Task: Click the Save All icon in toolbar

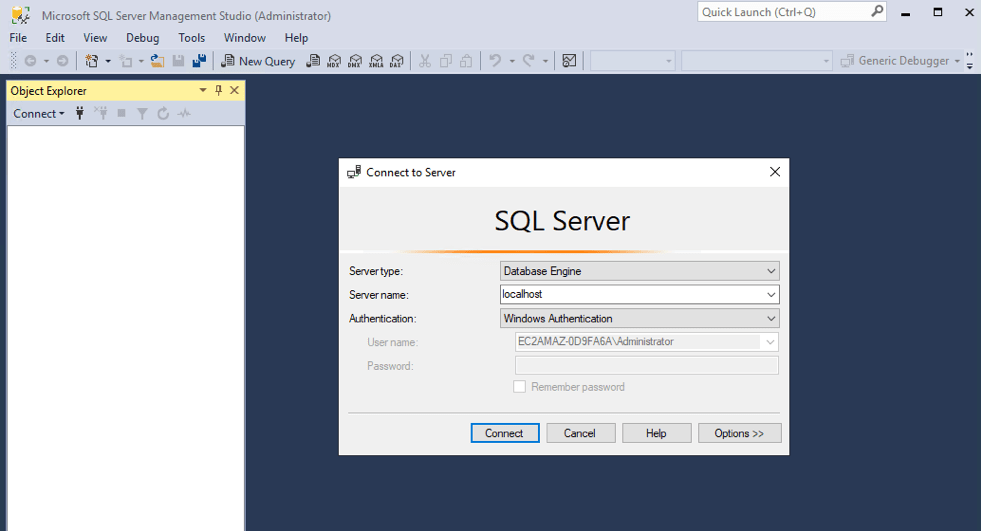Action: [x=199, y=61]
